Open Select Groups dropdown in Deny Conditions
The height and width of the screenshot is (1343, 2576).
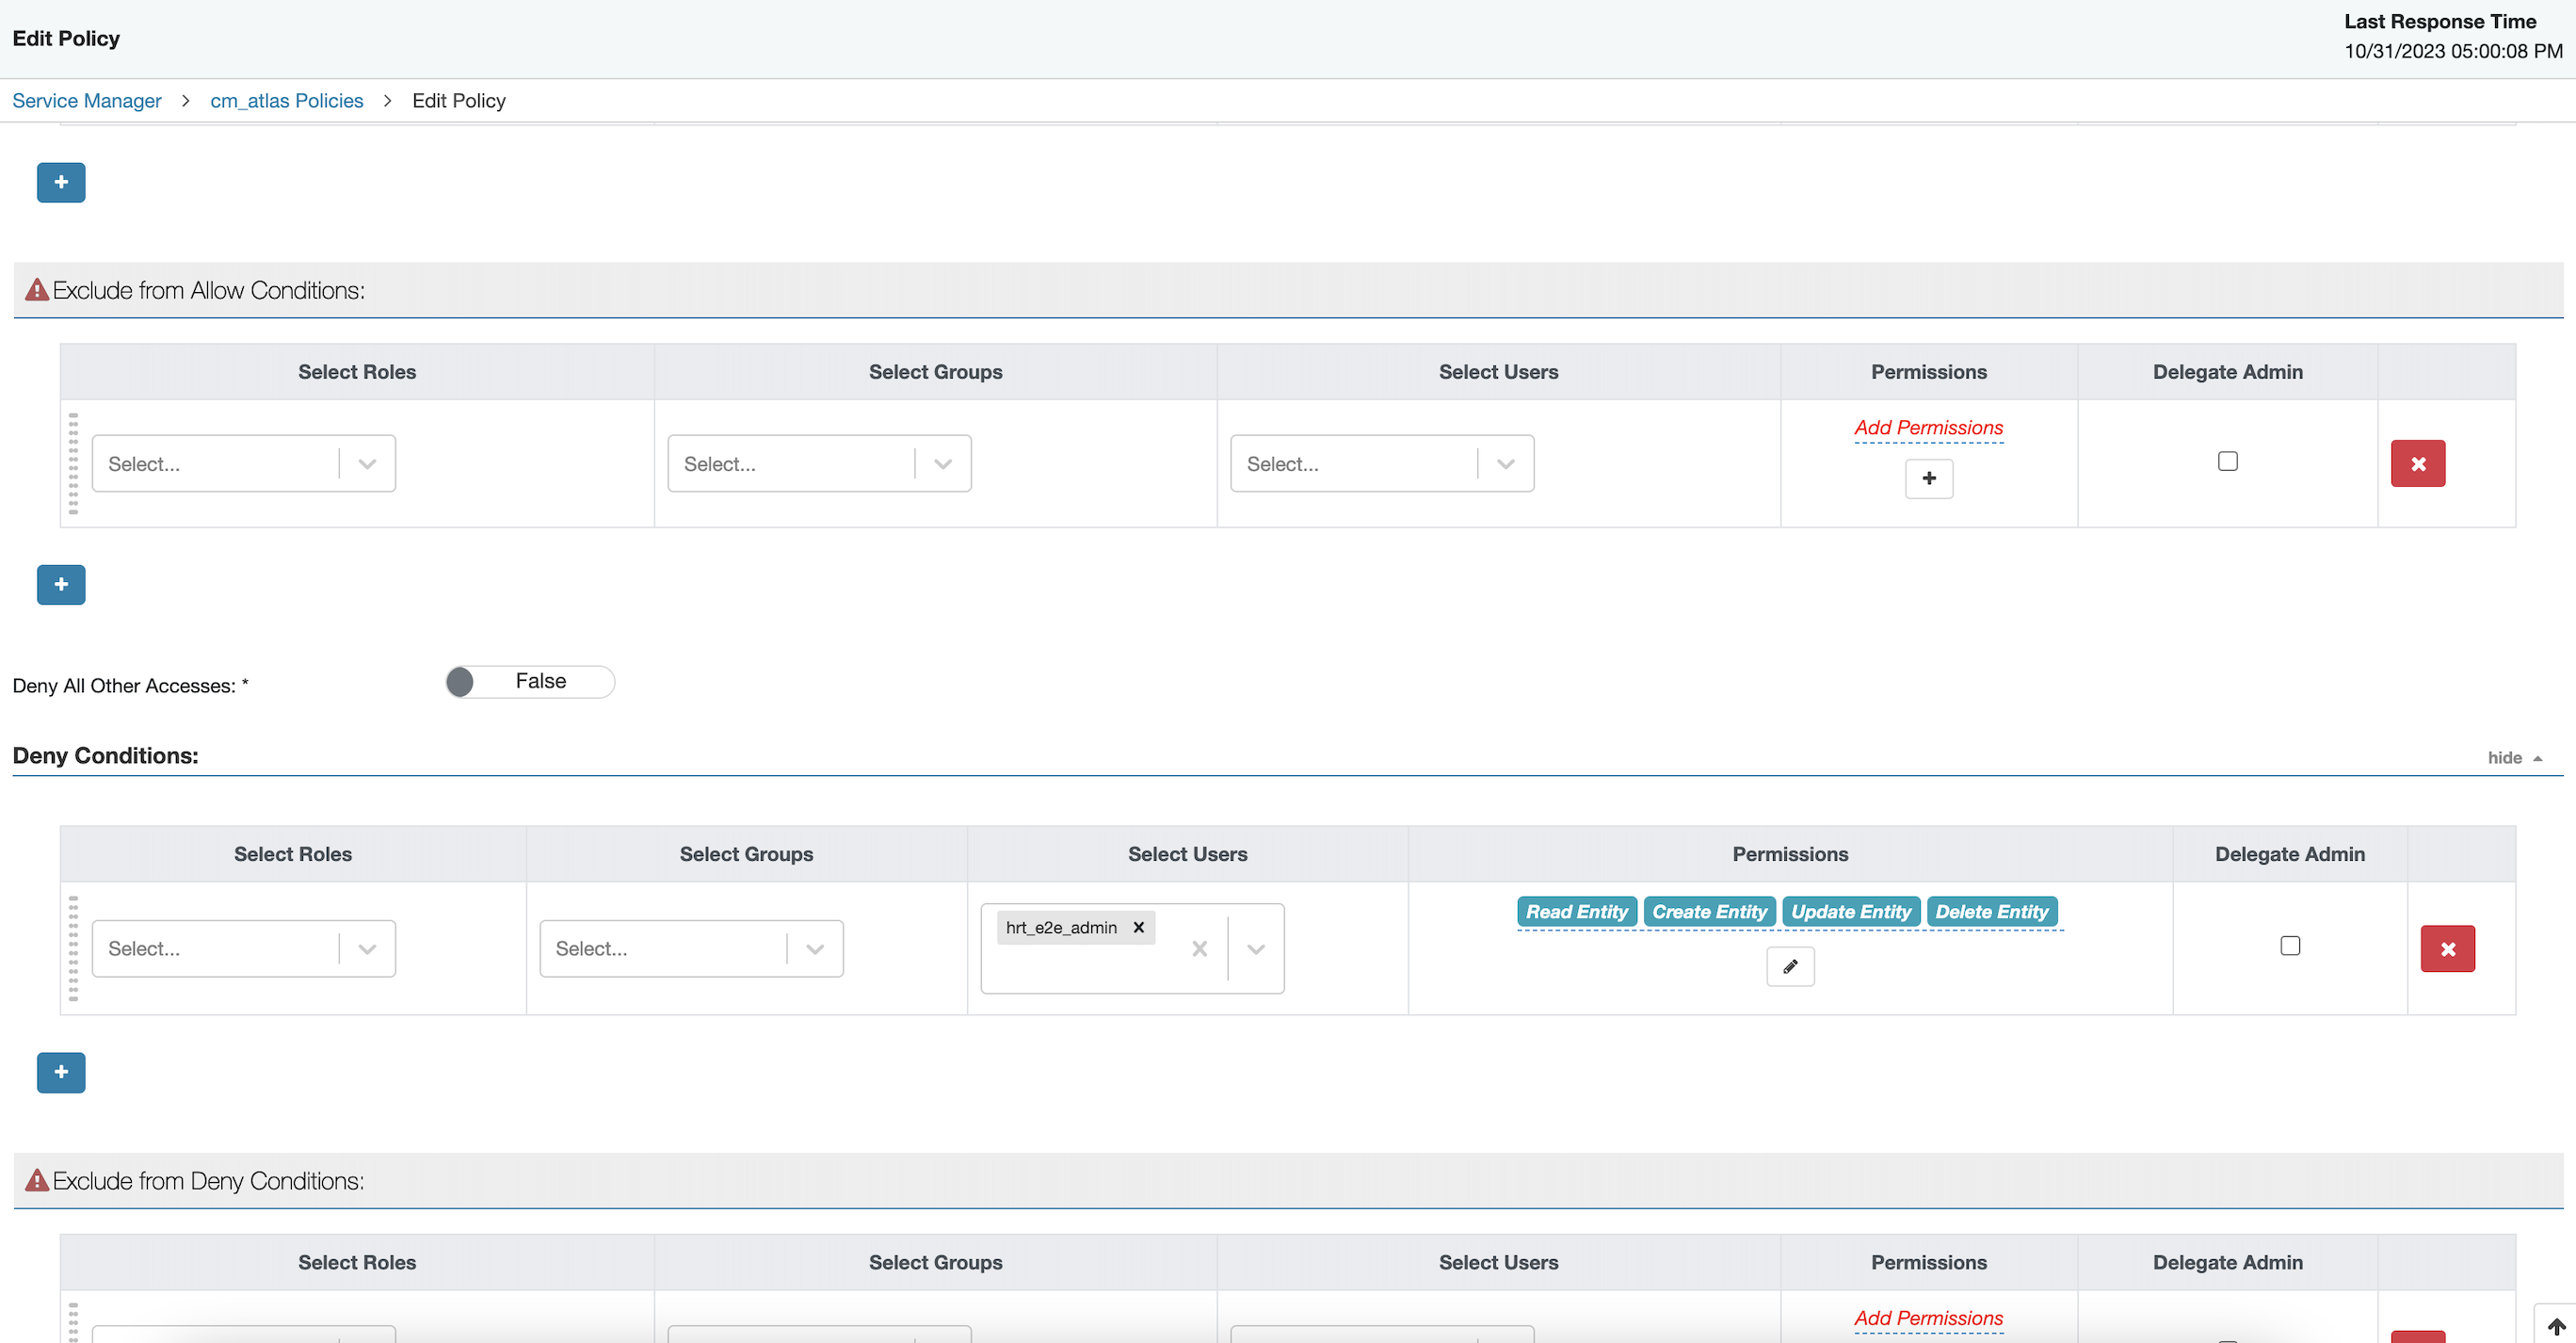[x=690, y=949]
